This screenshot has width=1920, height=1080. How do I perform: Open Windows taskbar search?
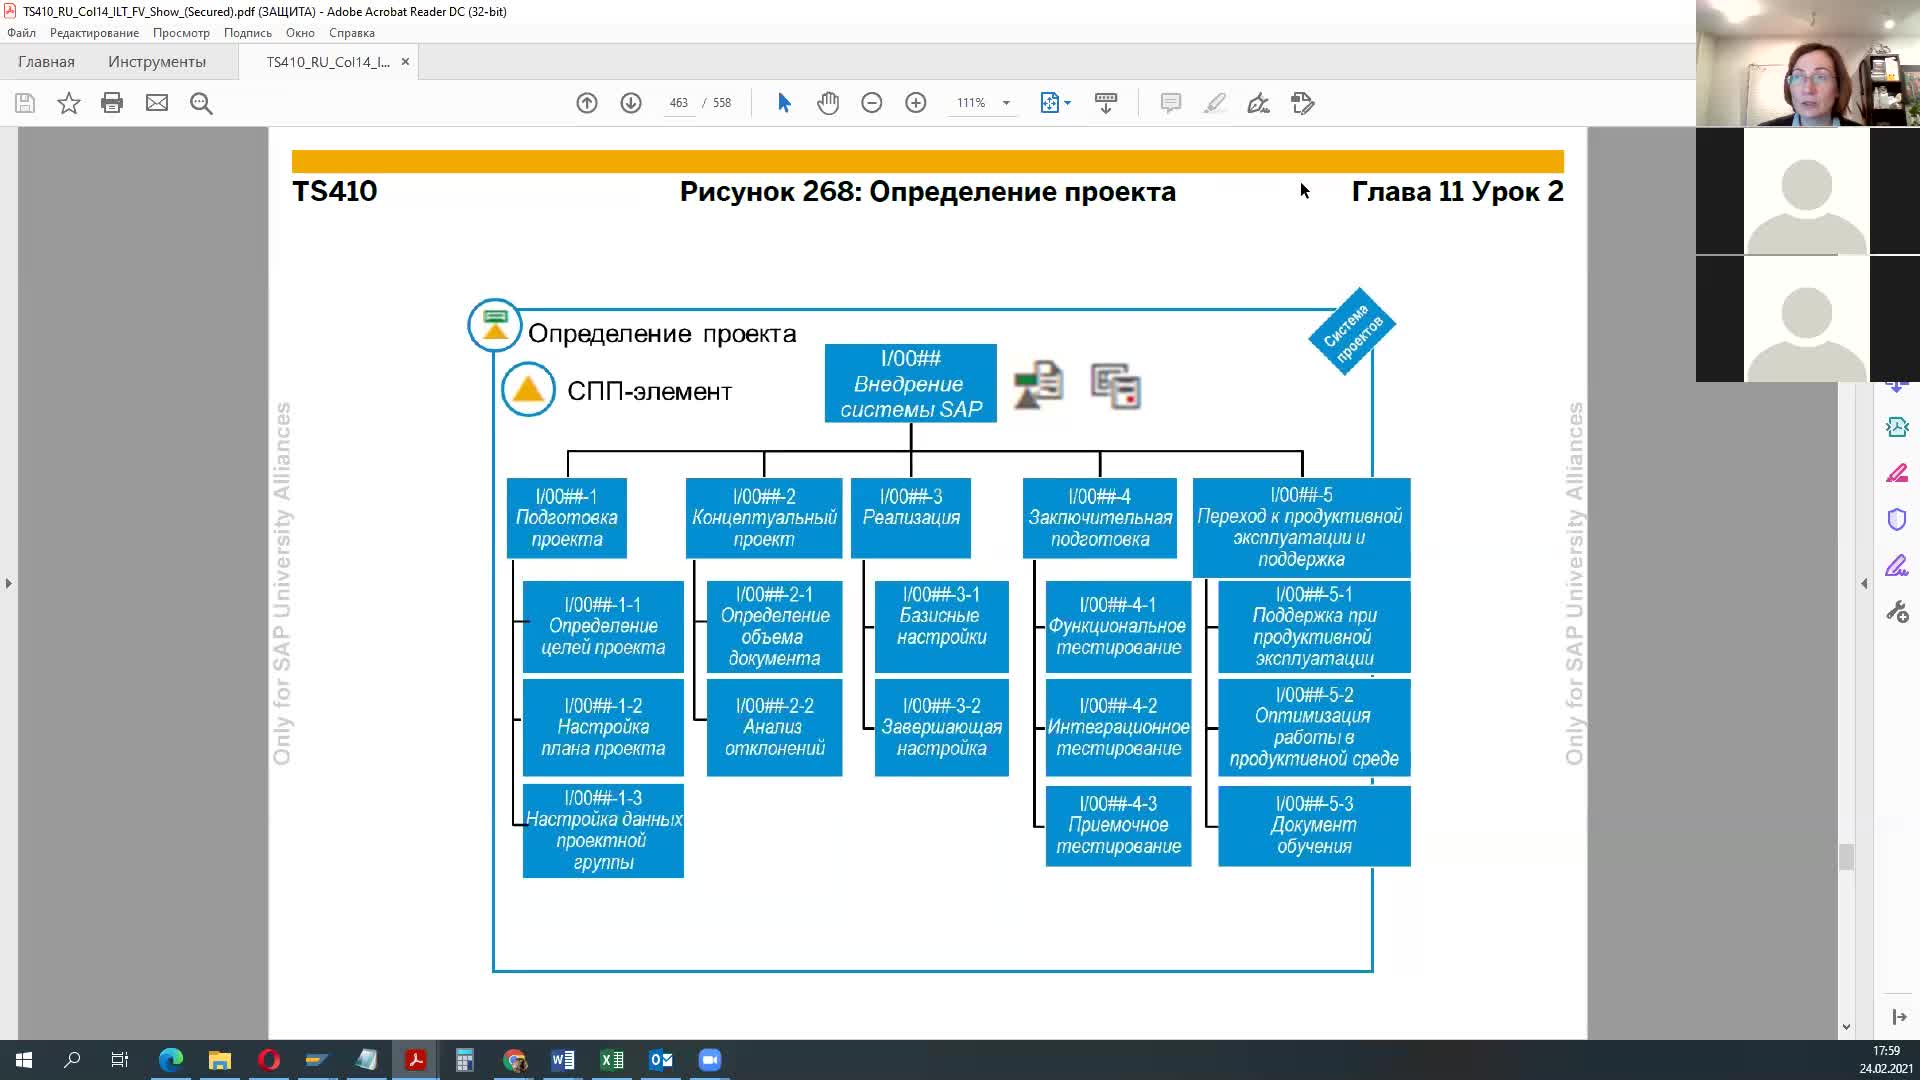72,1060
